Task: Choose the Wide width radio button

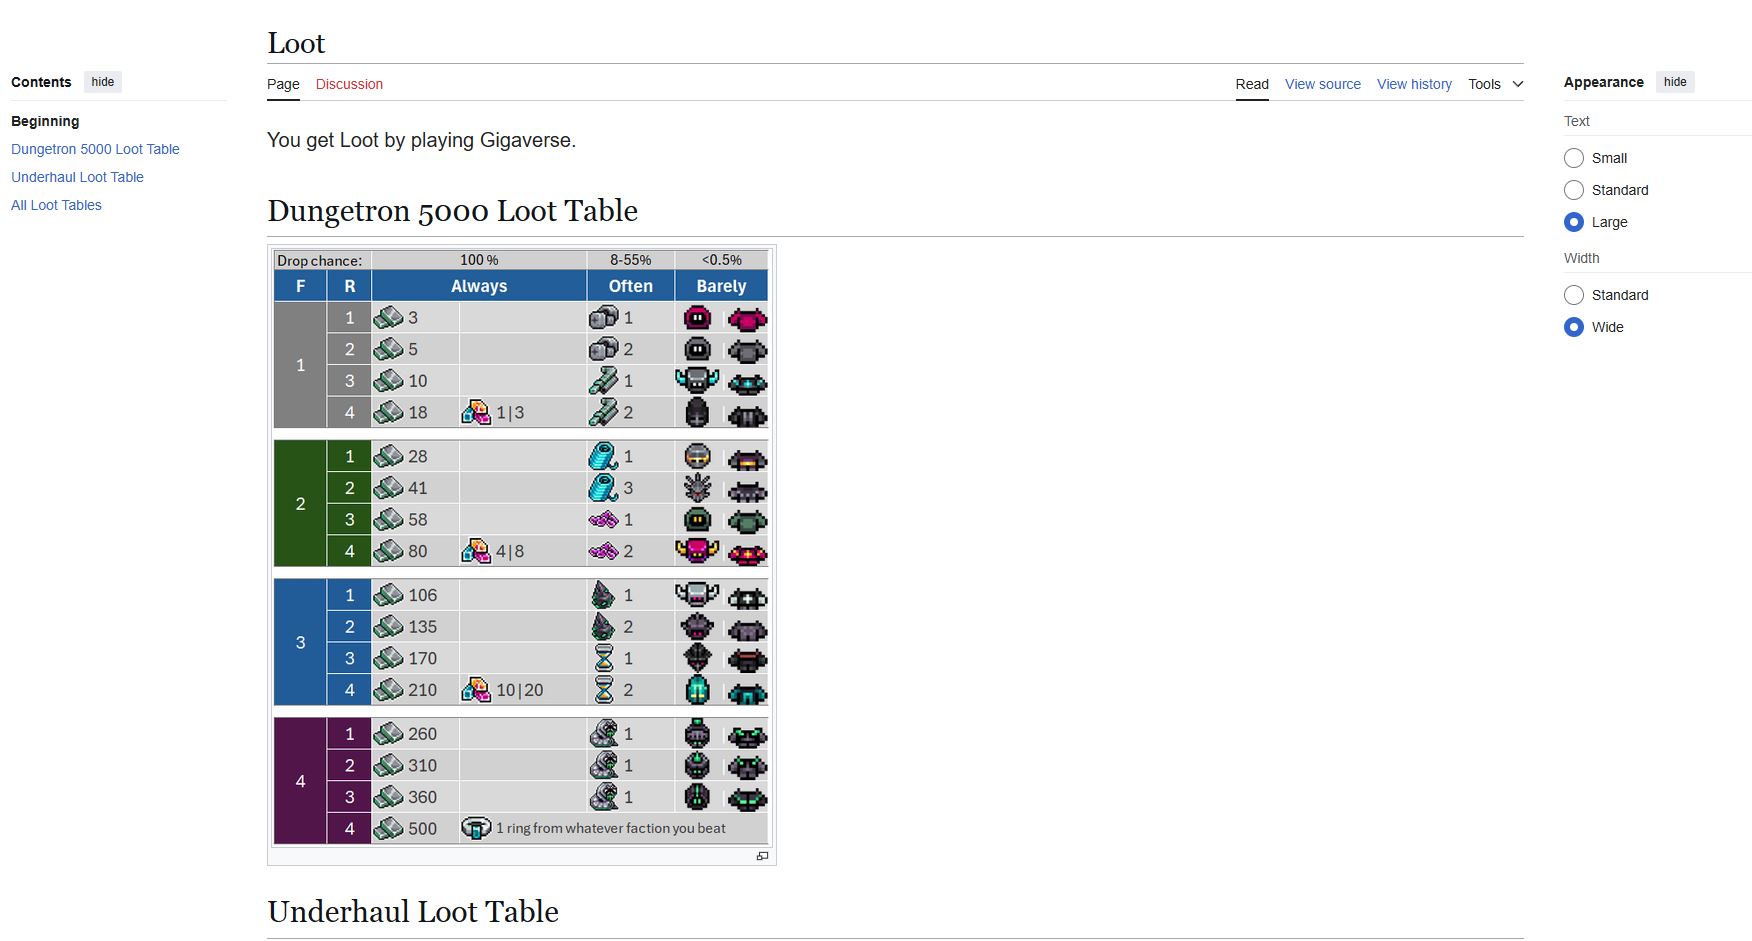Action: click(x=1573, y=327)
